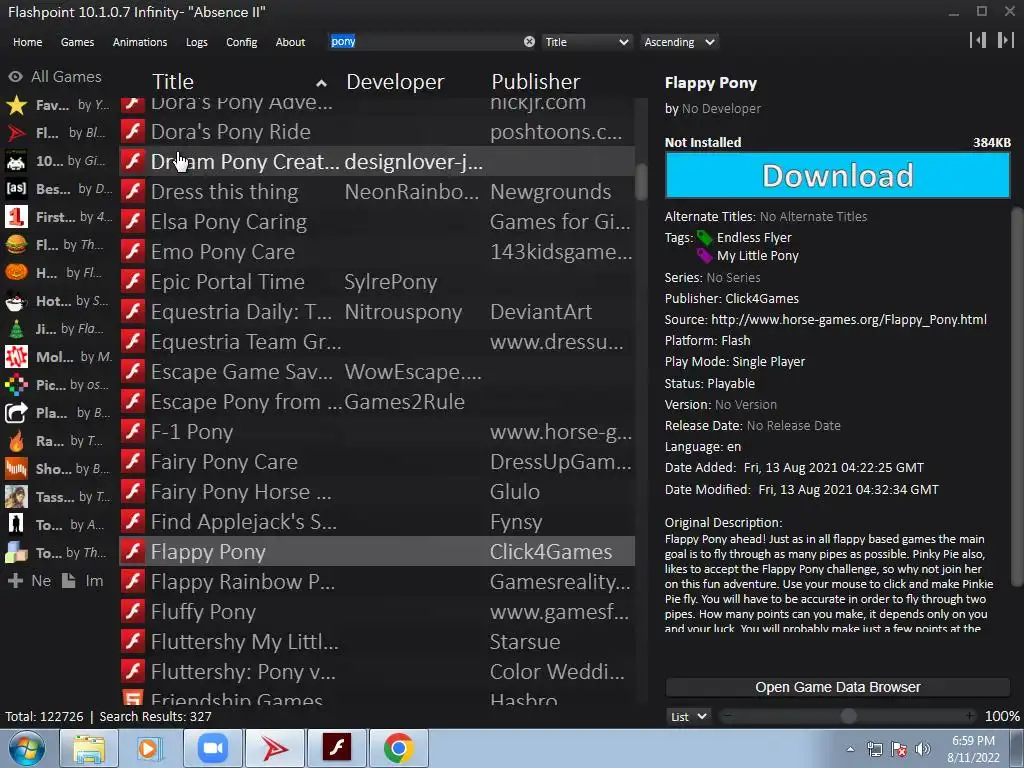
Task: Toggle right sidebar visibility icon
Action: [1005, 40]
